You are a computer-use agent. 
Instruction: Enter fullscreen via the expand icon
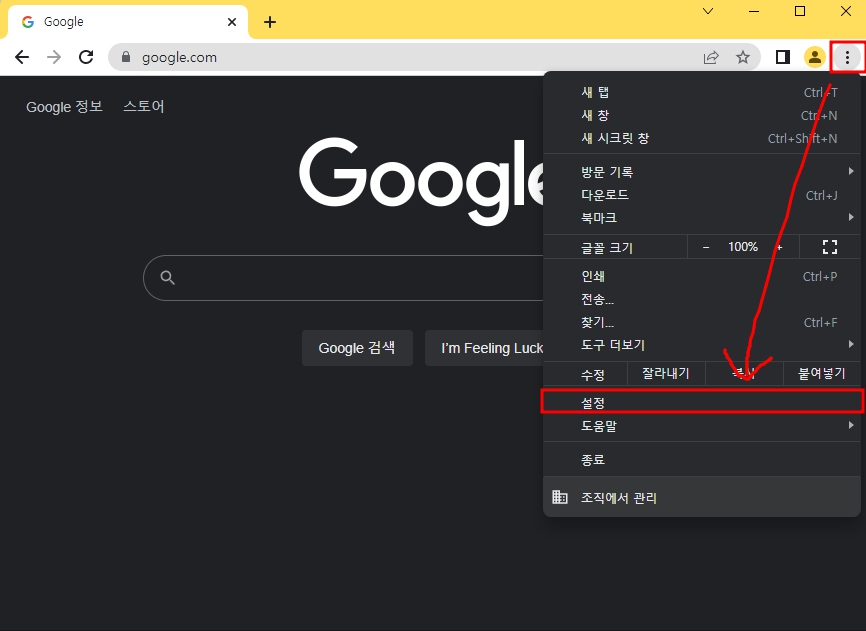click(x=829, y=246)
